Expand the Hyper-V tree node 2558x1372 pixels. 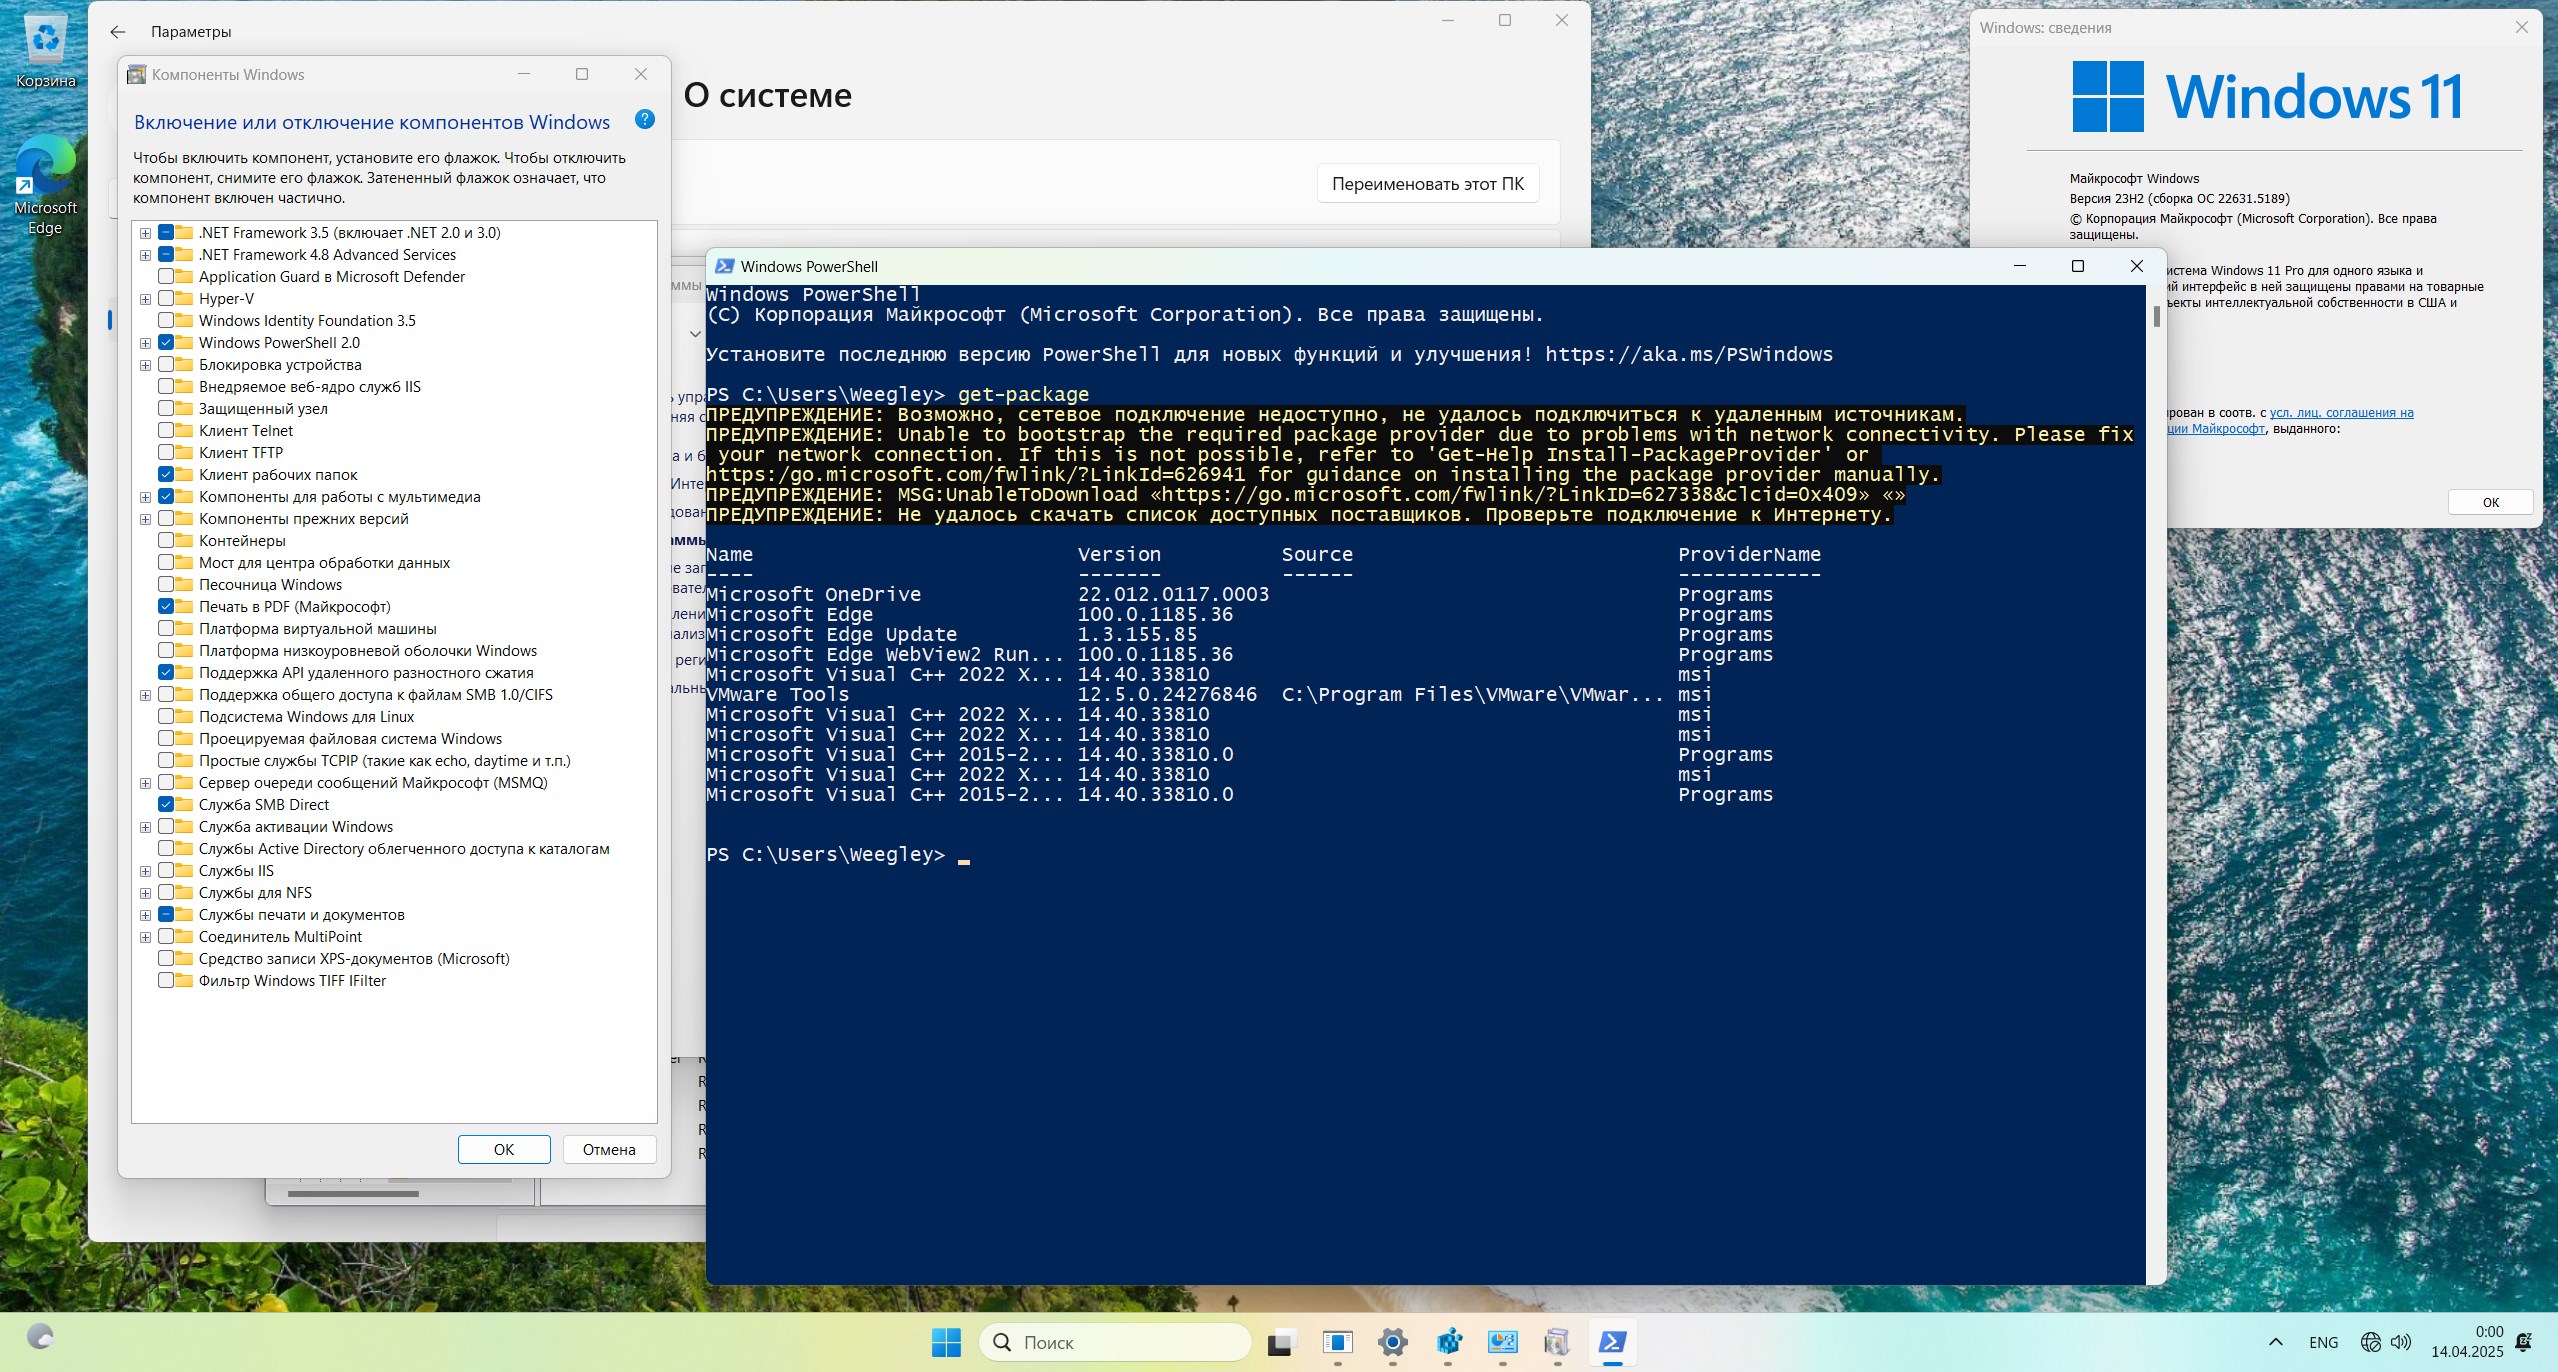click(147, 298)
